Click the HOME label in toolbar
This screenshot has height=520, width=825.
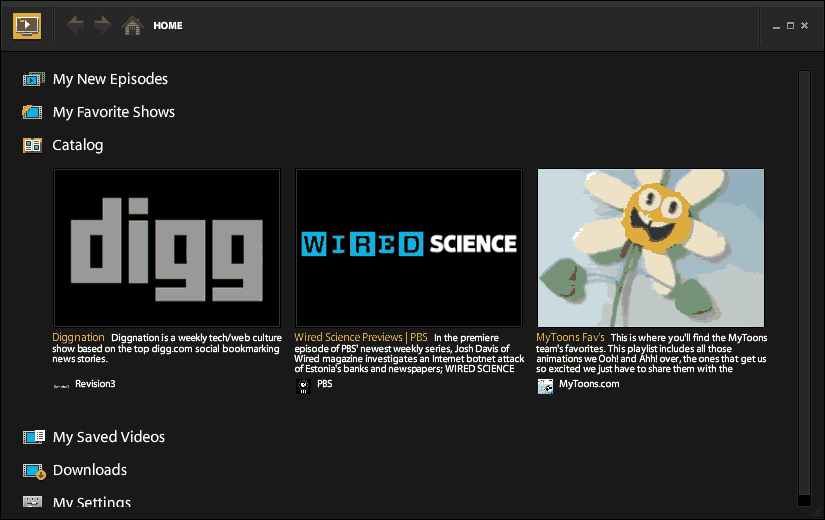click(168, 25)
